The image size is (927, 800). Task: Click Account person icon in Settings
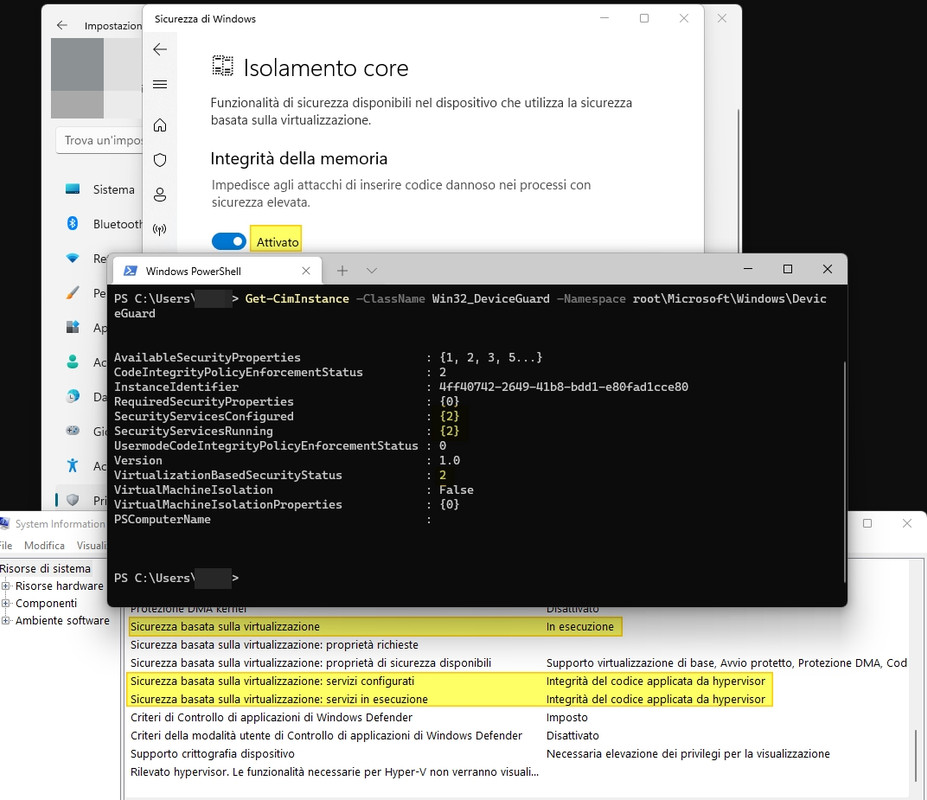pos(73,362)
